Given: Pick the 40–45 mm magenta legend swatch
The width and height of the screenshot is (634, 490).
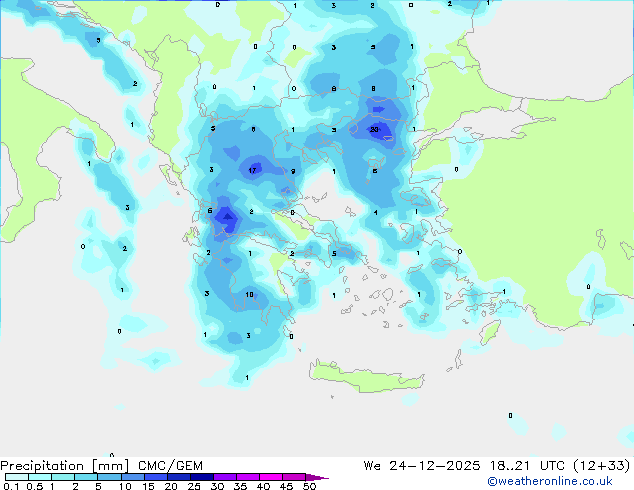Looking at the screenshot, I should click(271, 477).
